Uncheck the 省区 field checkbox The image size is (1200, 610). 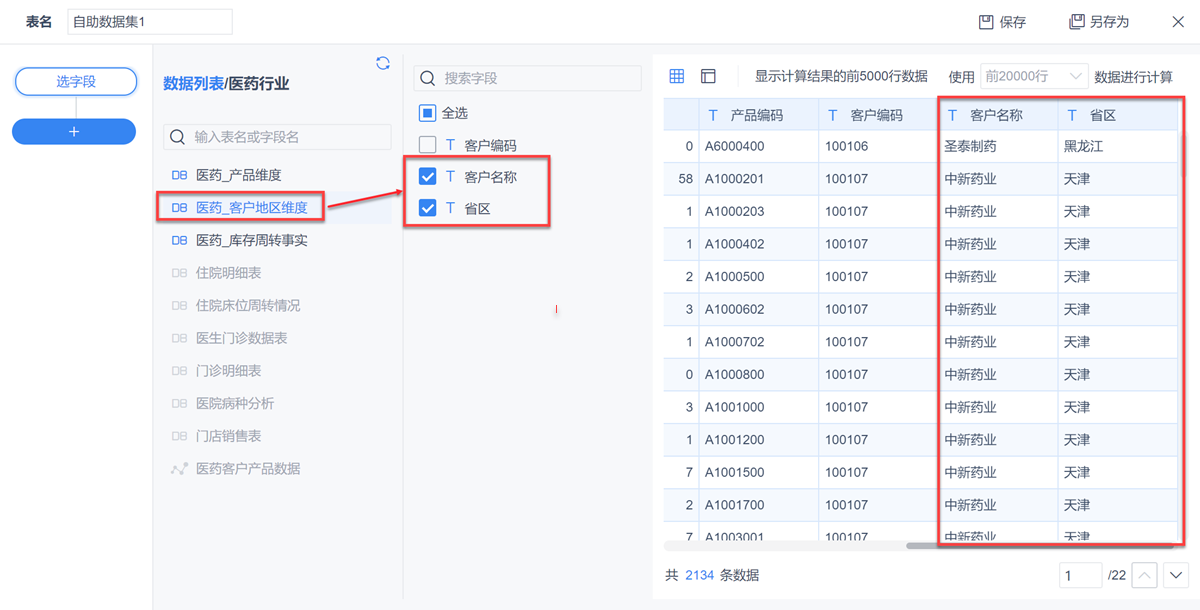pyautogui.click(x=427, y=208)
